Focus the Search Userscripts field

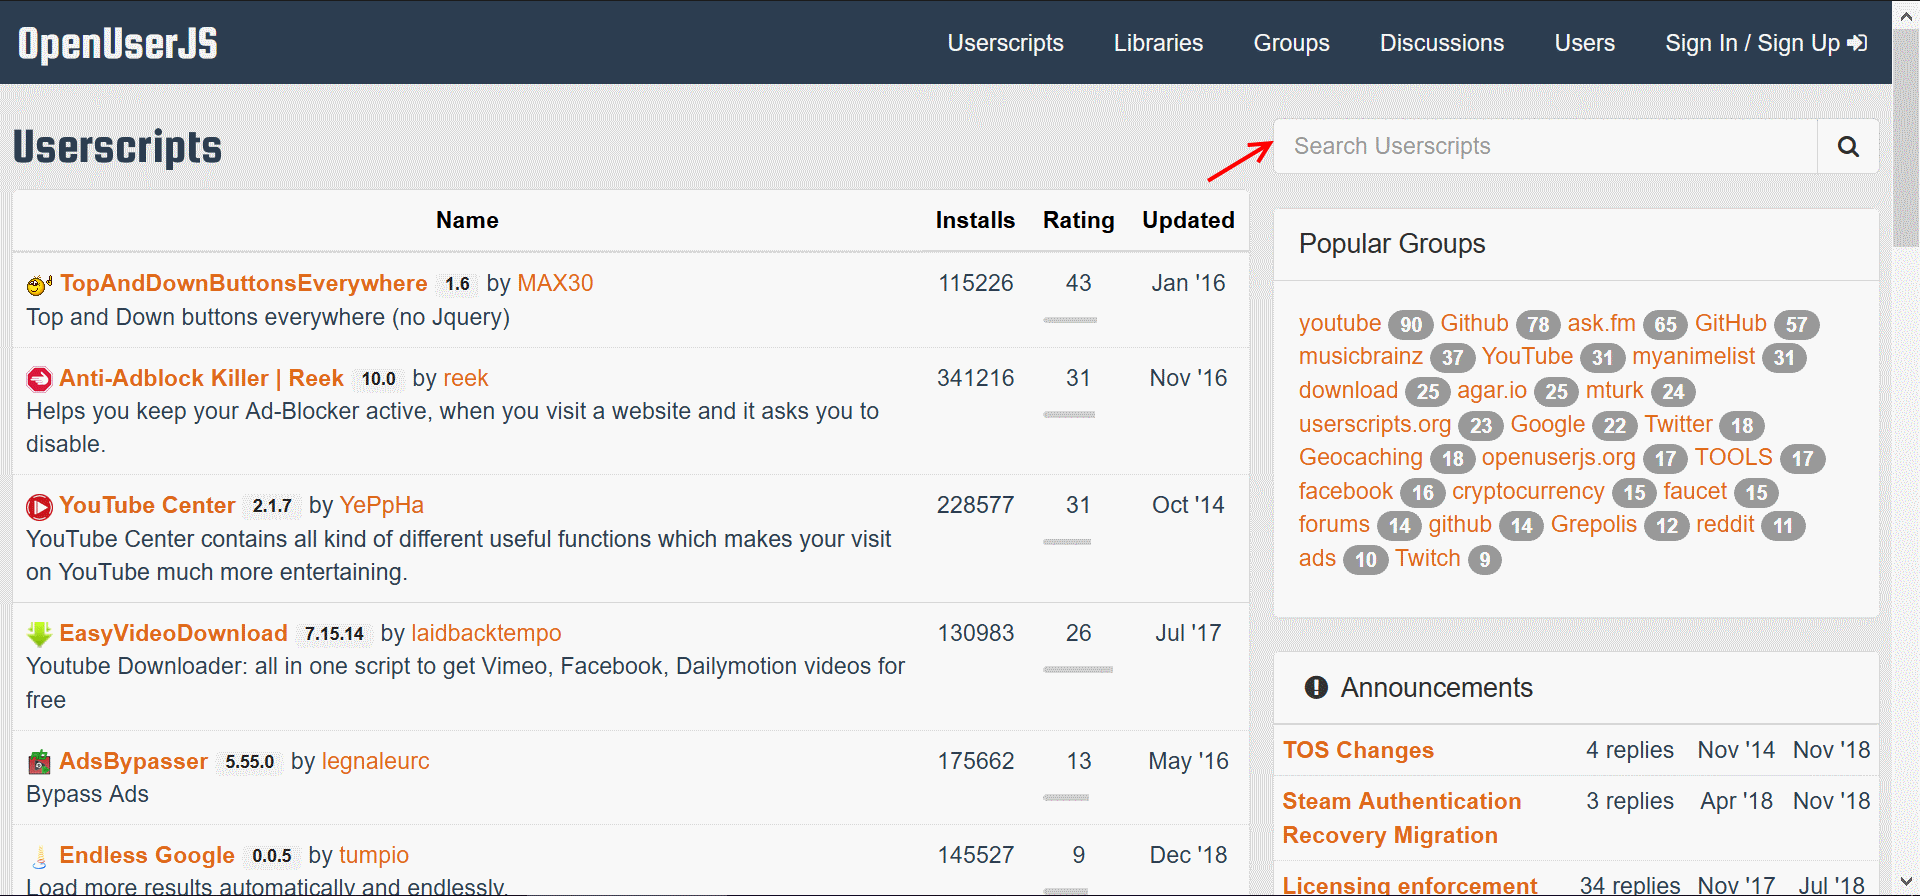pyautogui.click(x=1546, y=147)
